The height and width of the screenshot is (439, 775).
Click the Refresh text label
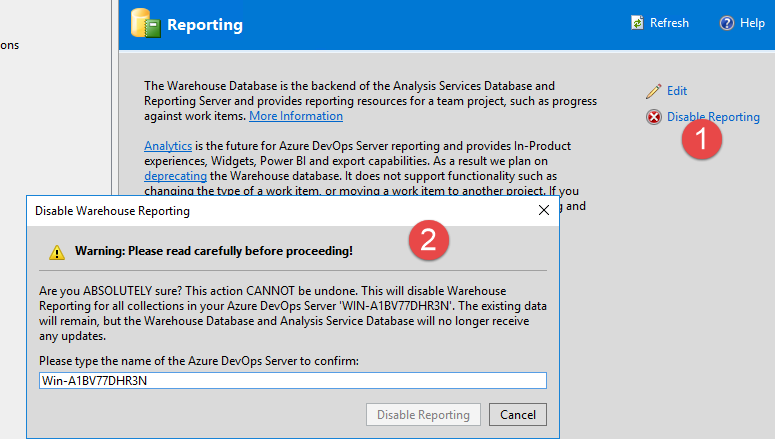[x=669, y=23]
